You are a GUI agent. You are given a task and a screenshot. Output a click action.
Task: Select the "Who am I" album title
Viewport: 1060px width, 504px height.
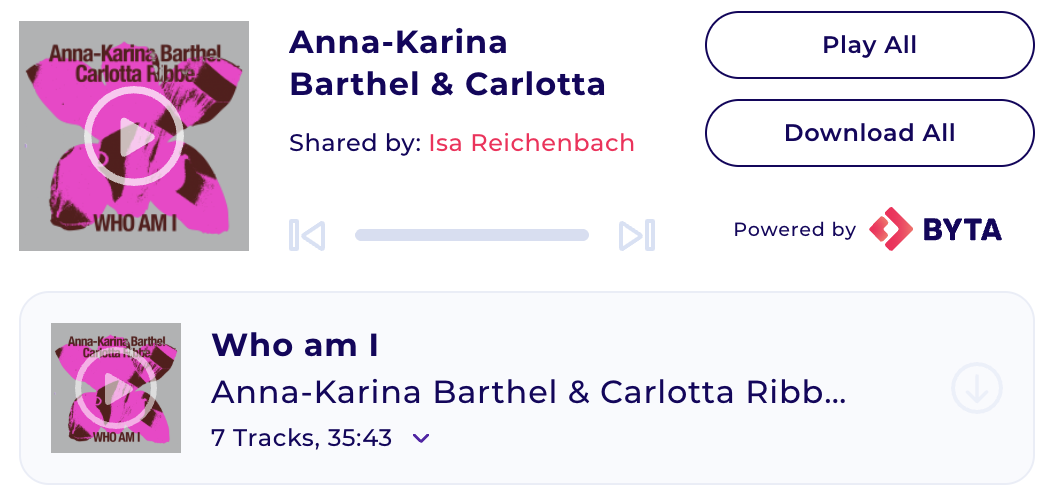[295, 345]
